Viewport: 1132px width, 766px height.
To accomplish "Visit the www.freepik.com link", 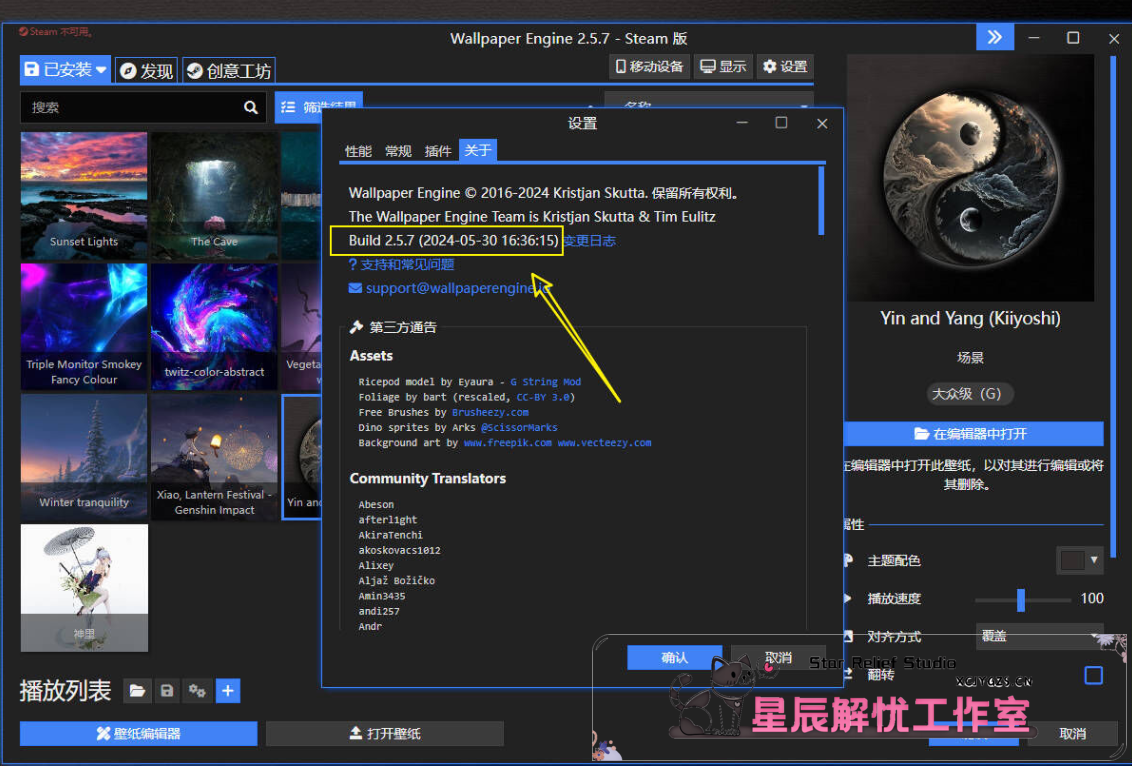I will point(508,443).
